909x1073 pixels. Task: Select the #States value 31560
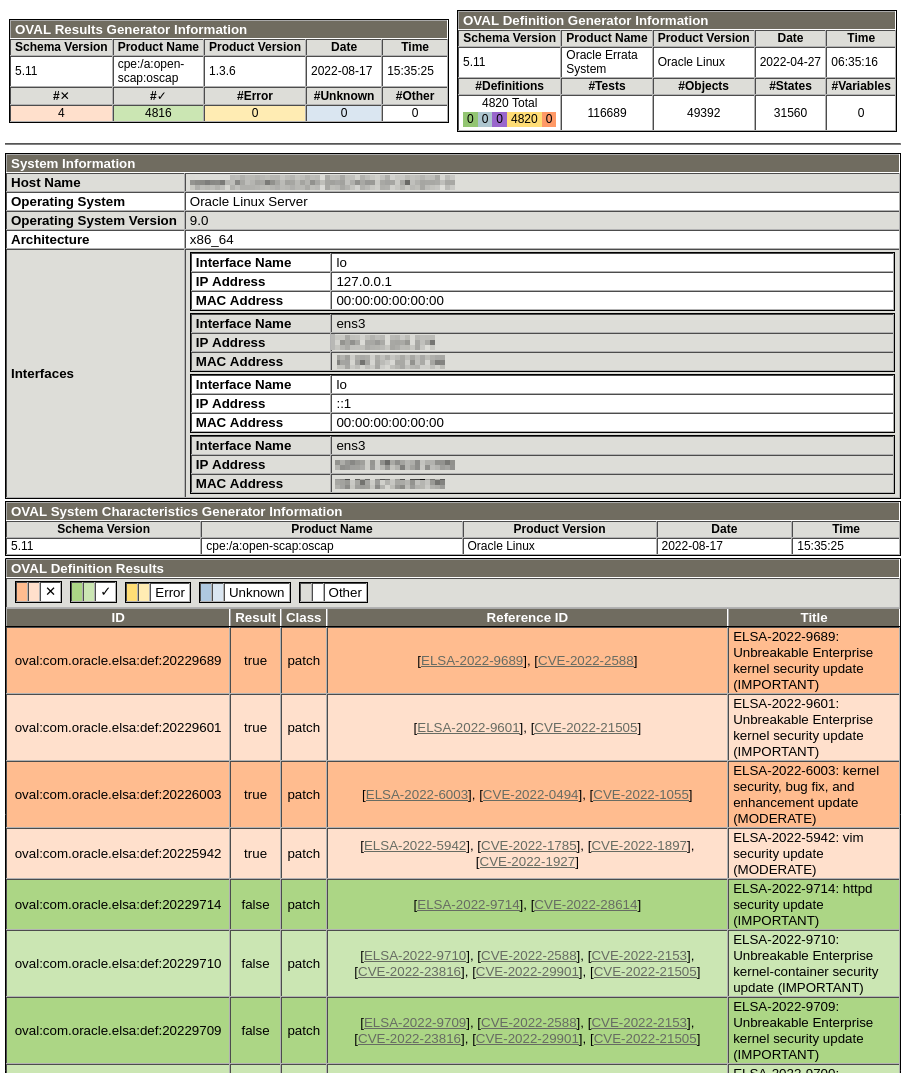point(790,113)
